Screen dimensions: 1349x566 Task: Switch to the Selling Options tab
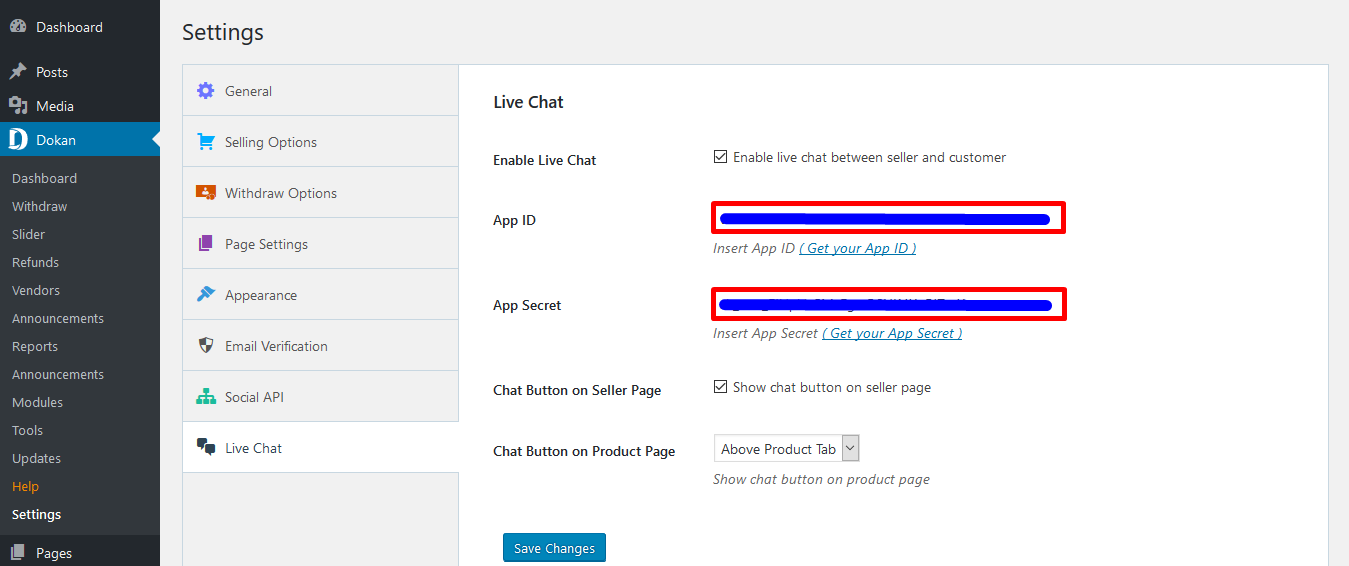pos(320,142)
